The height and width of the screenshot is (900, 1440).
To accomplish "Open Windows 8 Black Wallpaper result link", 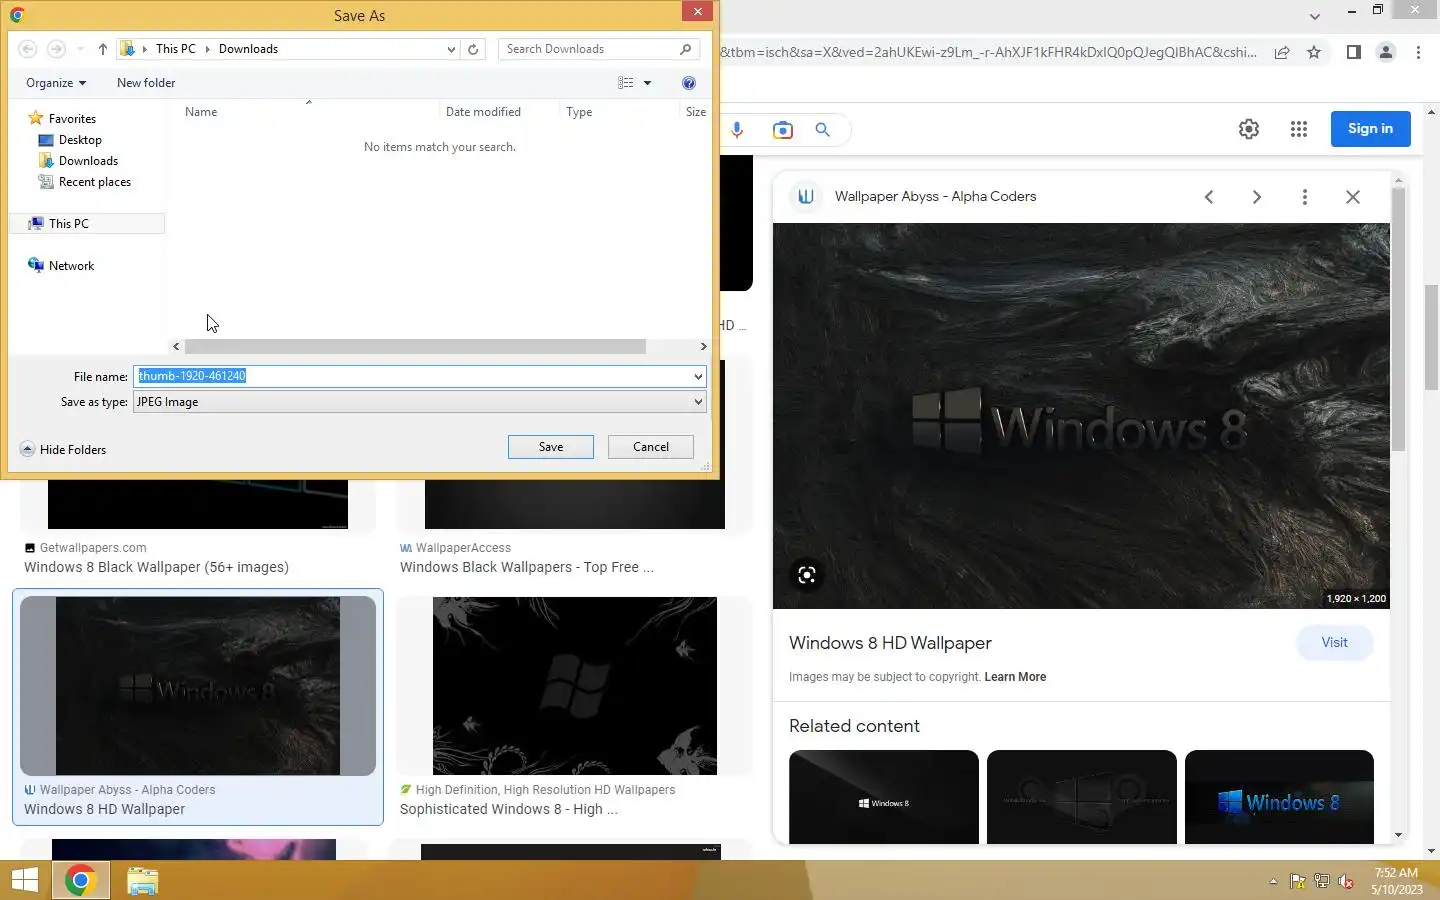I will click(156, 567).
